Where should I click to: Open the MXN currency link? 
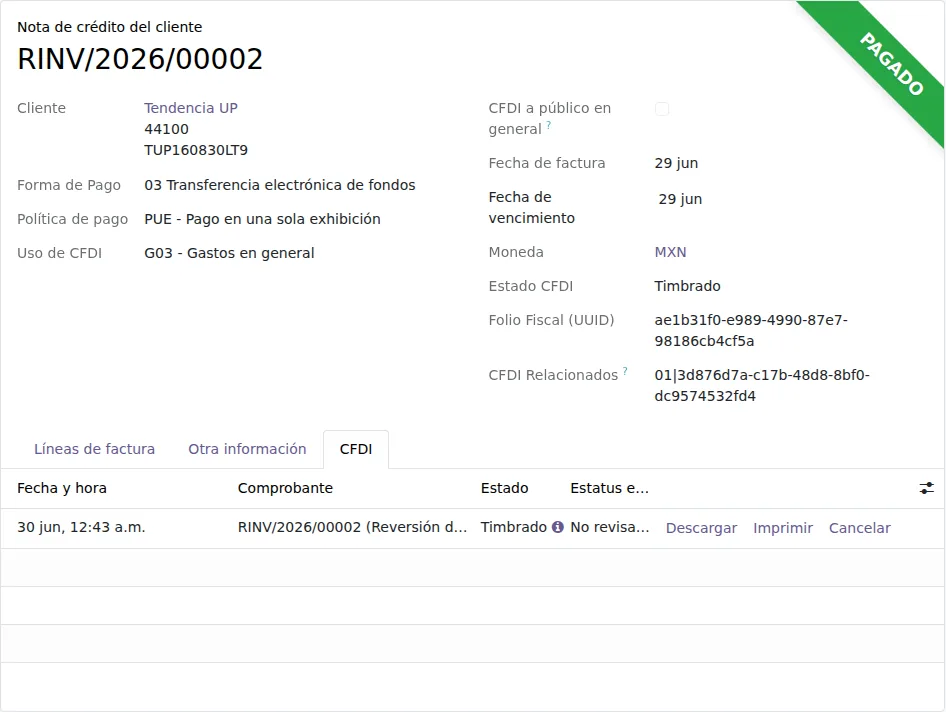(x=670, y=252)
